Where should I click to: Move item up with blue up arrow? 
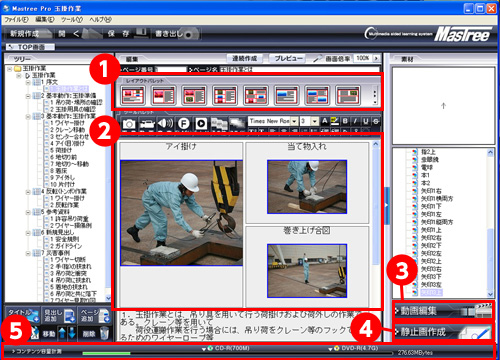pyautogui.click(x=62, y=333)
